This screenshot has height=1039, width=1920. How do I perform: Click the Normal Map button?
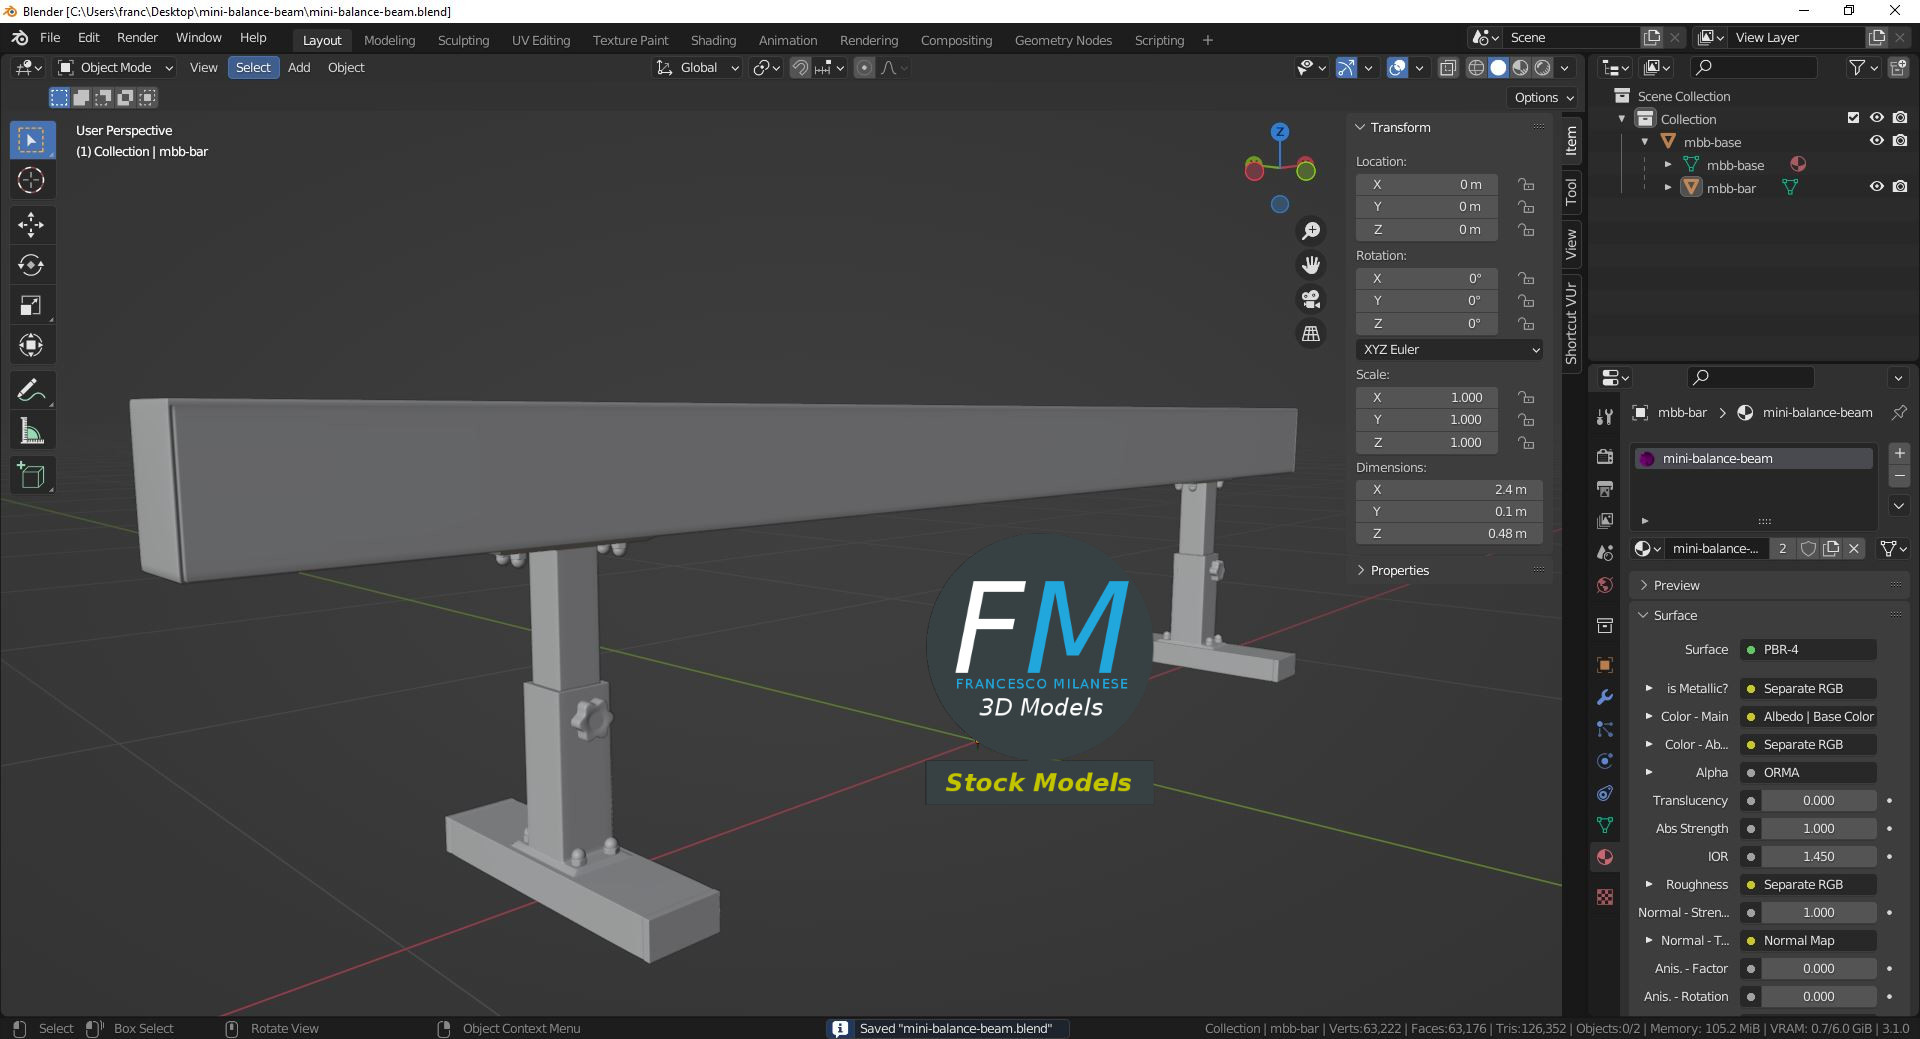pyautogui.click(x=1806, y=940)
